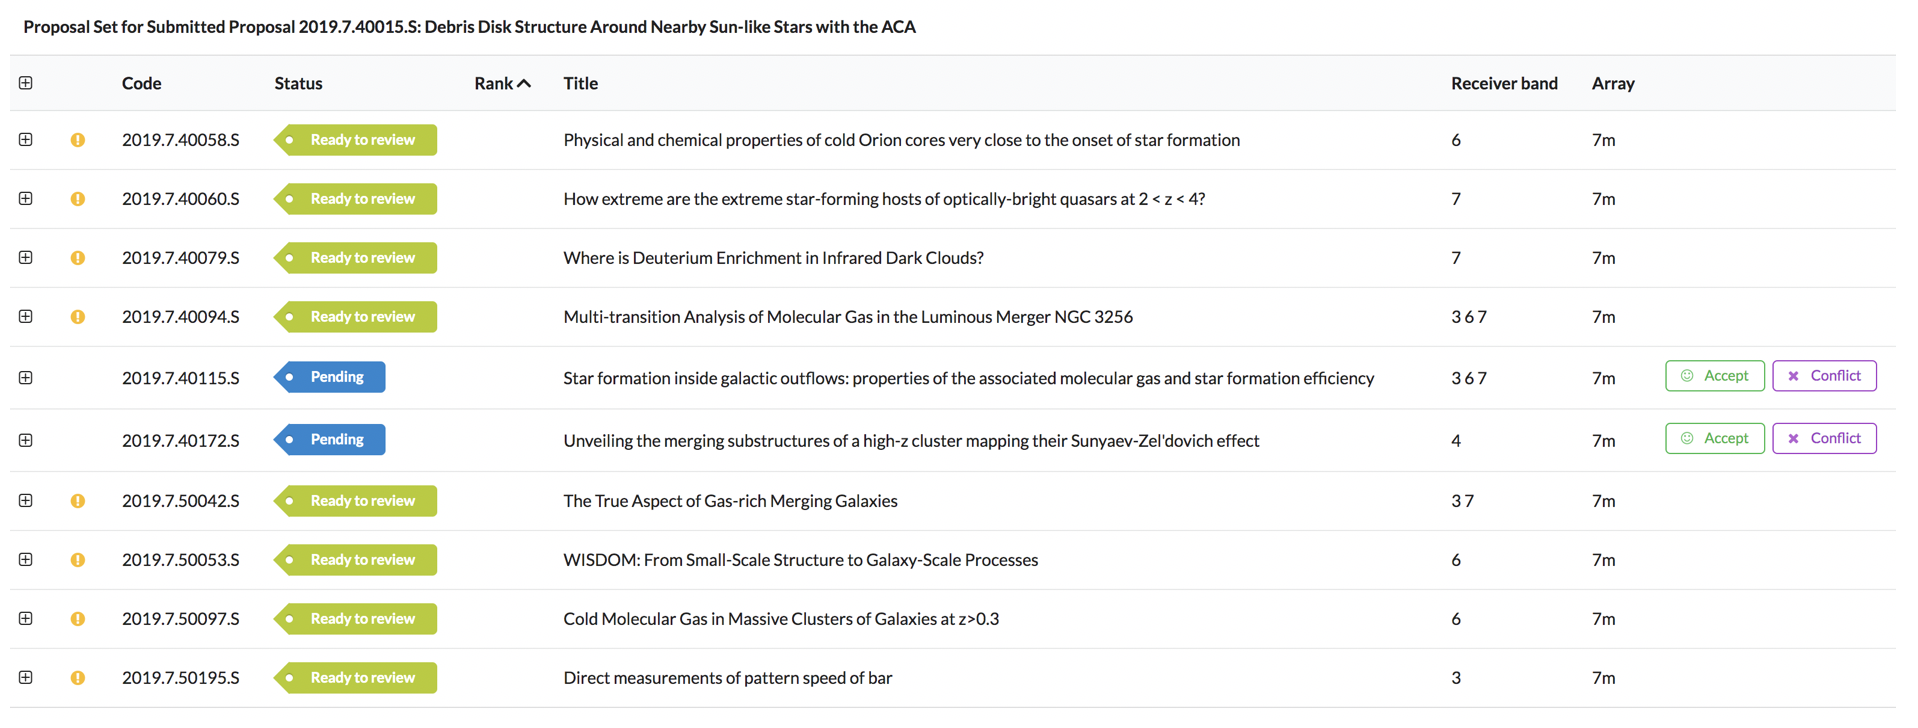Accept the Star formation galactic outflows proposal

[1714, 376]
